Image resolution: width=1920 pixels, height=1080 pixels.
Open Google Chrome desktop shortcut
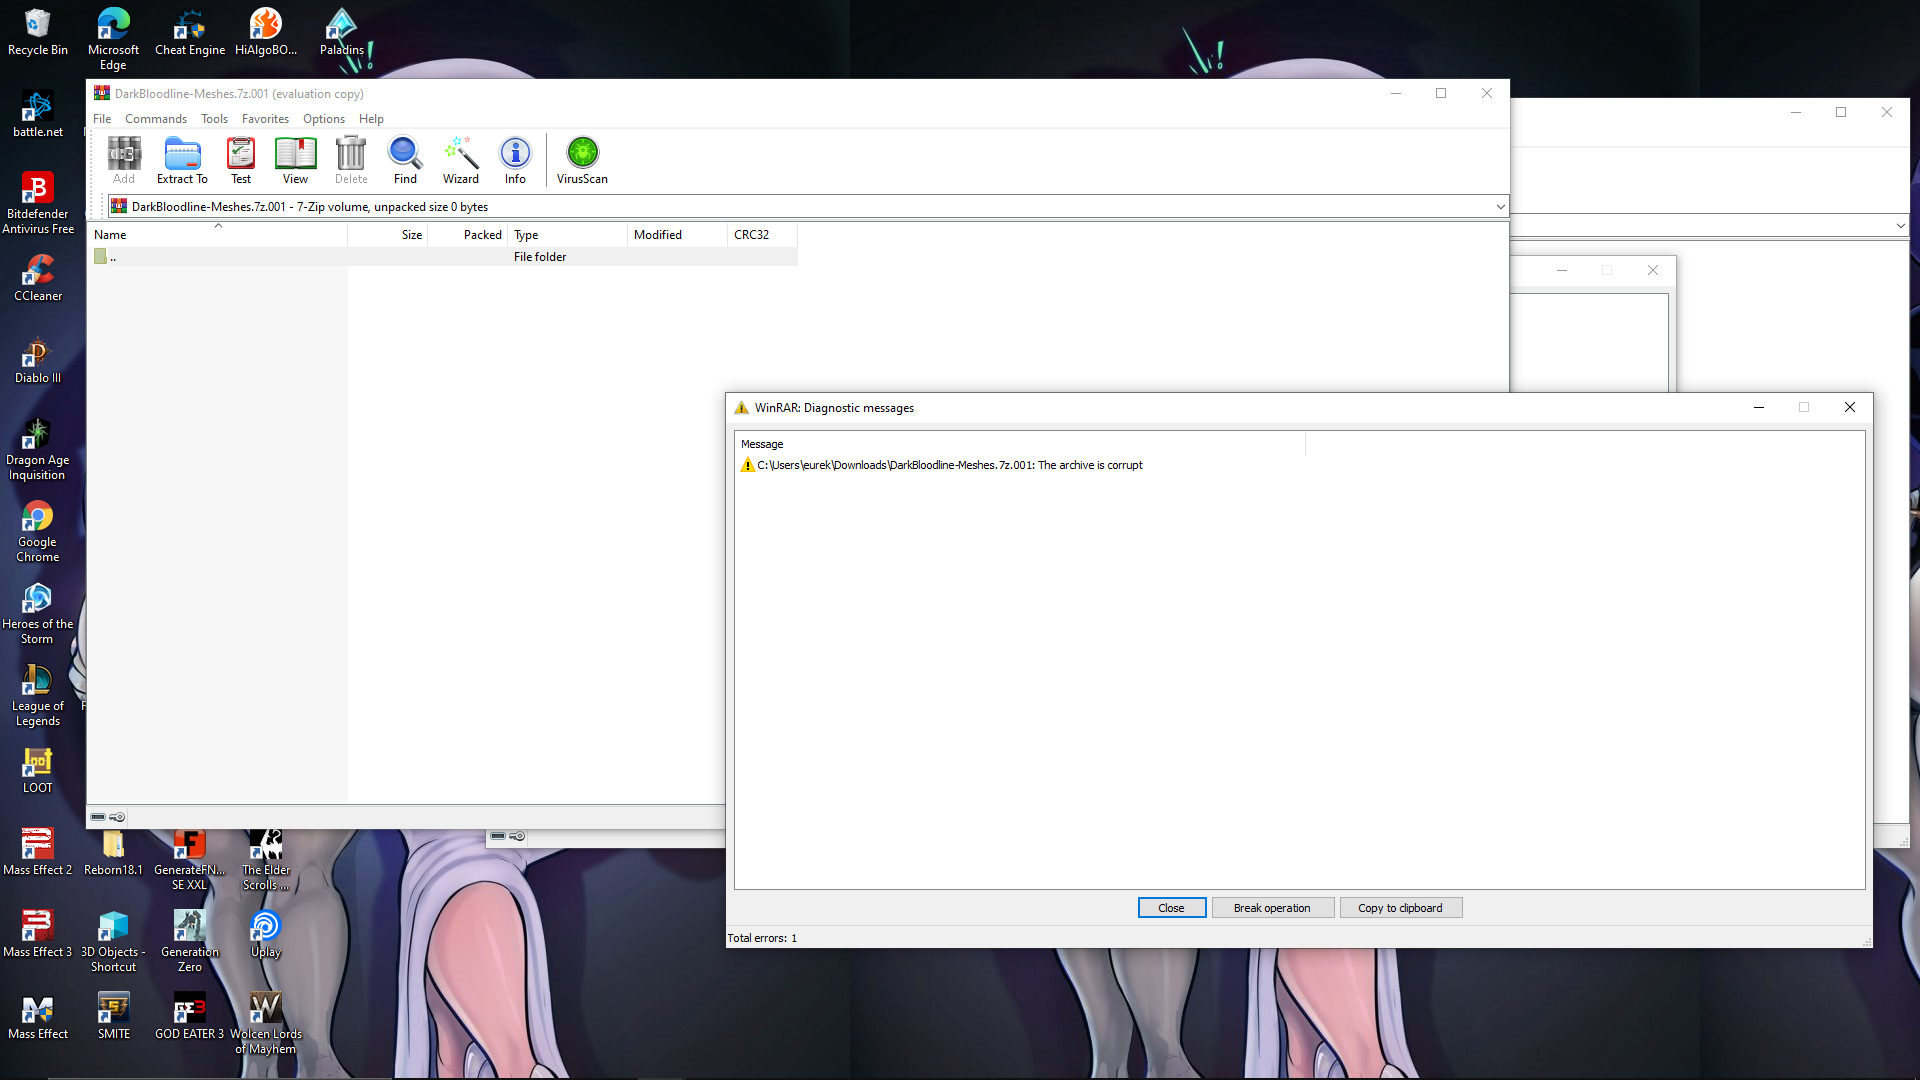tap(38, 531)
